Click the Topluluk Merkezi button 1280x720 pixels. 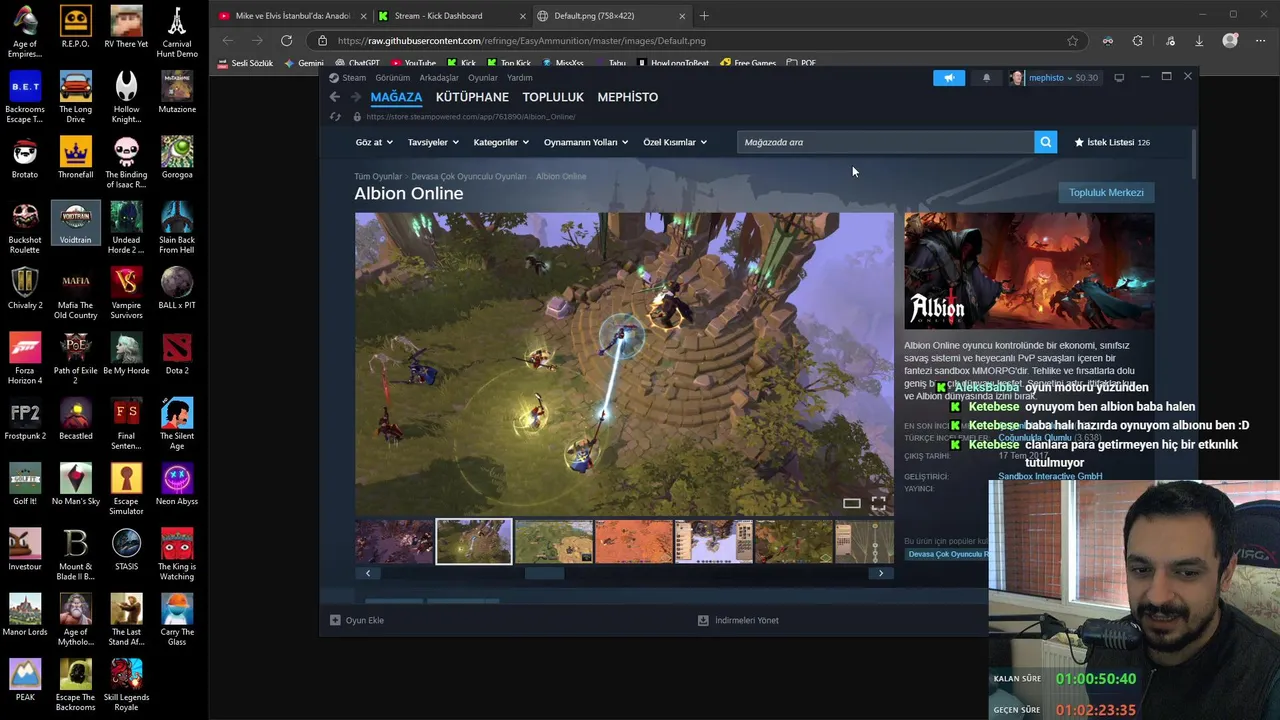click(1106, 193)
